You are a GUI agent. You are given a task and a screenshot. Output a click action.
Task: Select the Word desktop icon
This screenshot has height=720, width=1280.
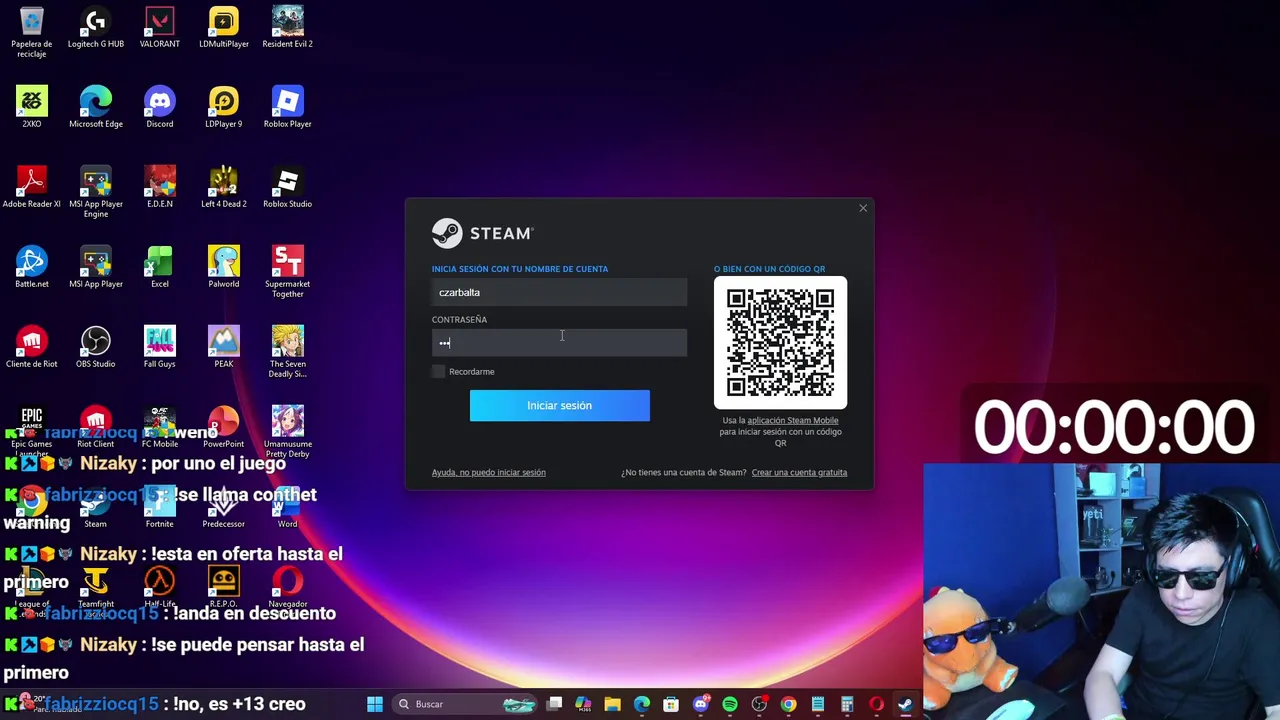pyautogui.click(x=287, y=507)
